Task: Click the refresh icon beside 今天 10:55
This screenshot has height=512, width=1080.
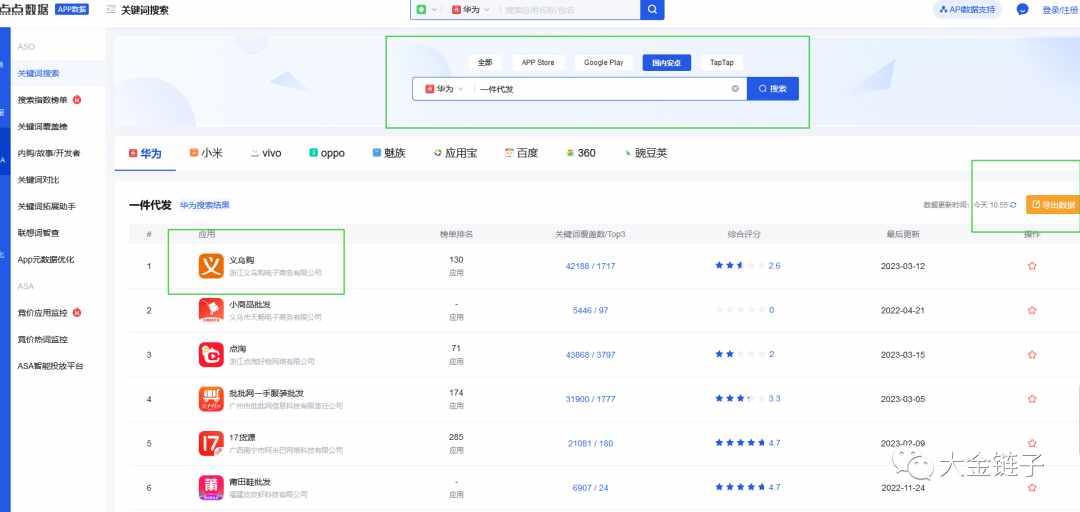Action: (1013, 205)
